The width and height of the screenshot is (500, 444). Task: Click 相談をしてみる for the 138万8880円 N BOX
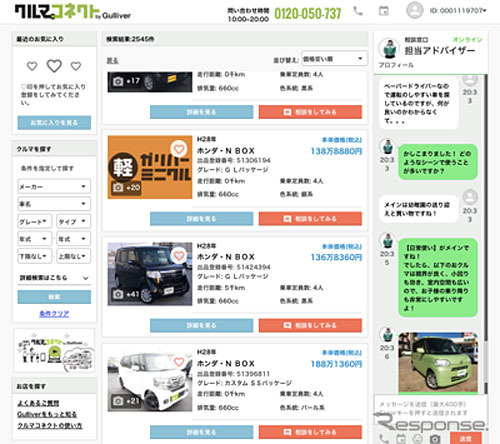pyautogui.click(x=310, y=219)
